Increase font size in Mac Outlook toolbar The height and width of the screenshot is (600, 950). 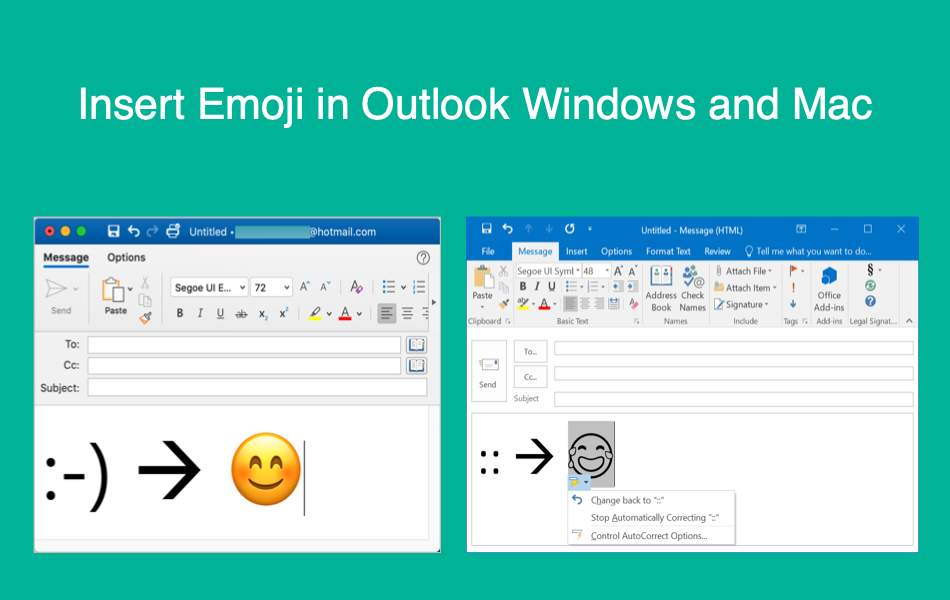[305, 287]
